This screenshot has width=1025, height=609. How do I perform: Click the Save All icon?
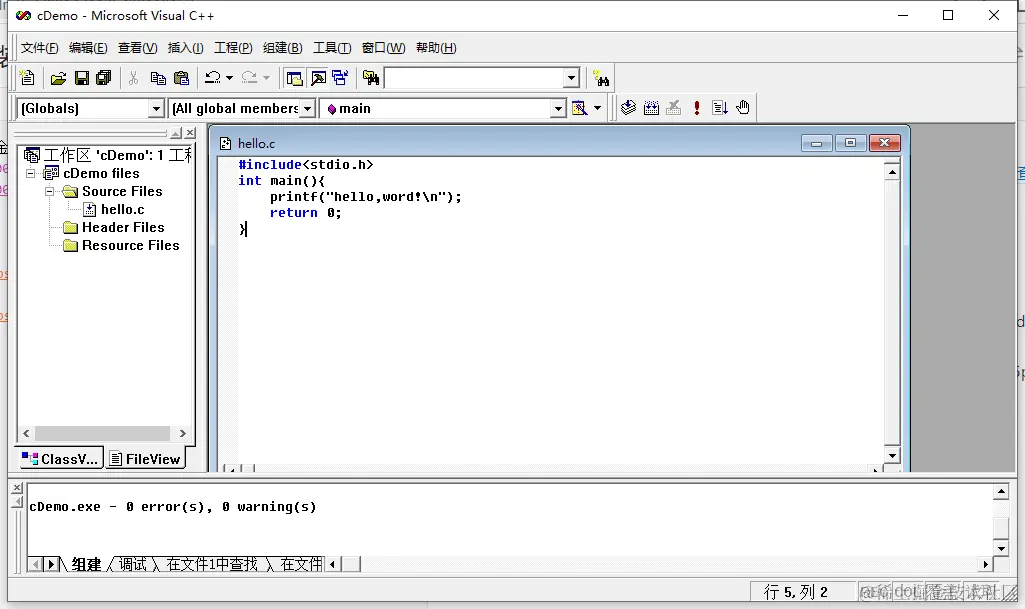104,78
